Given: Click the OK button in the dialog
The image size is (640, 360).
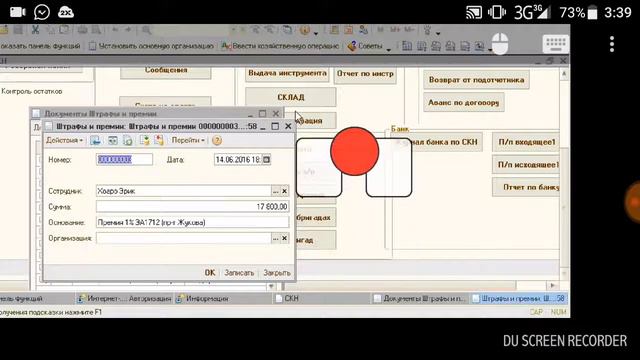Looking at the screenshot, I should [x=210, y=273].
